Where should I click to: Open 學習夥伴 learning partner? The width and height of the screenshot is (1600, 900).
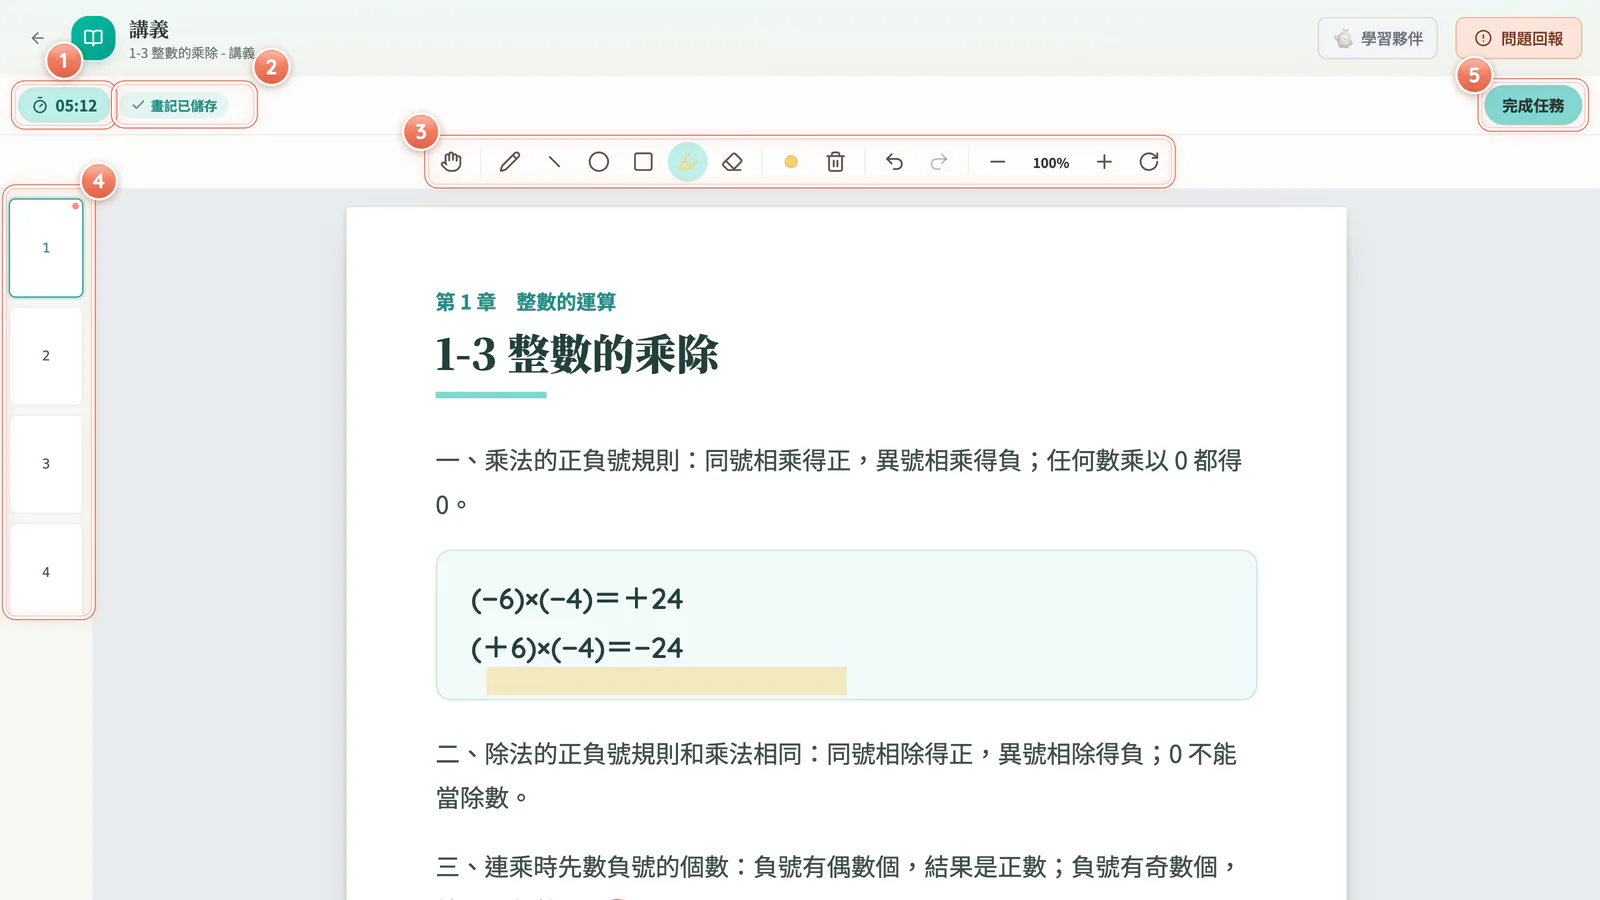(x=1377, y=39)
